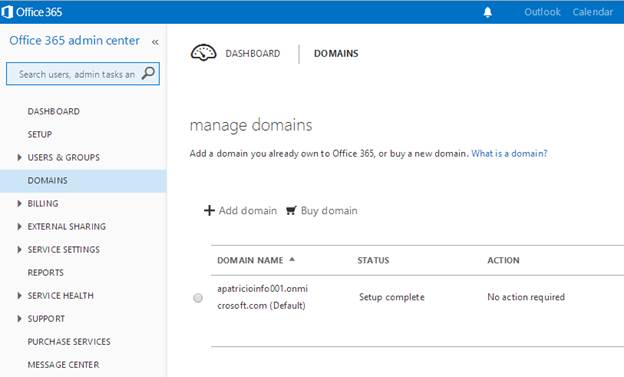Go to Calendar from the top bar
This screenshot has height=377, width=624.
point(593,12)
